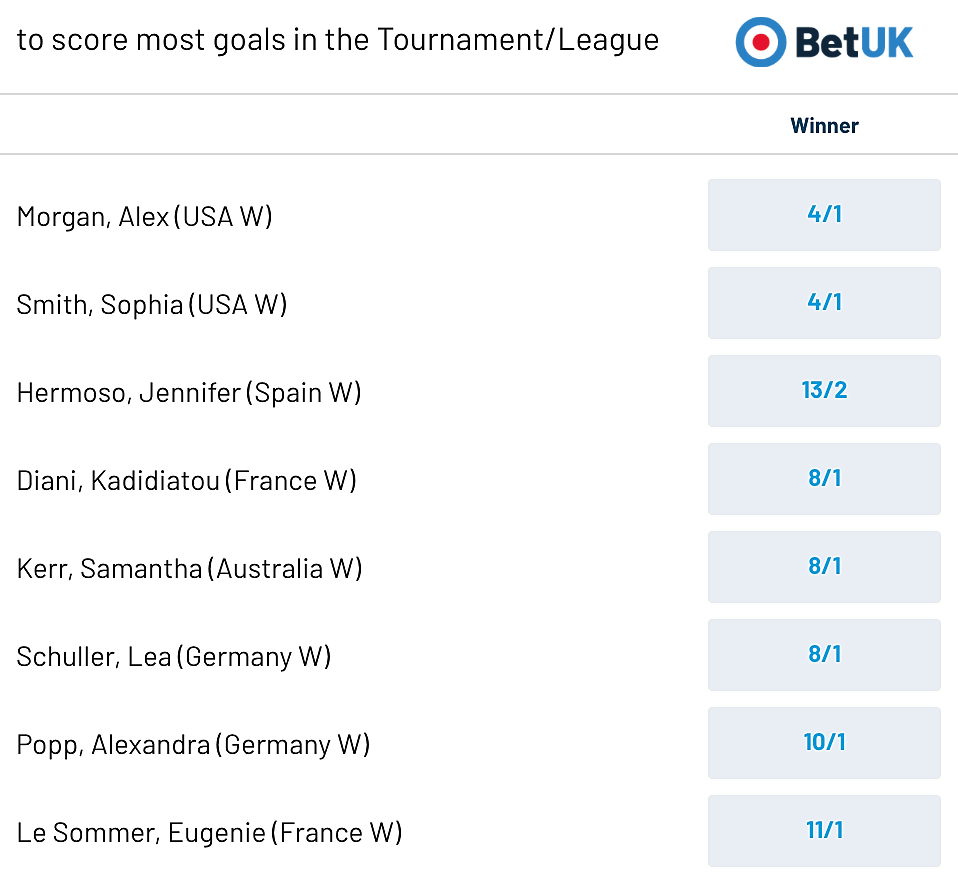This screenshot has height=894, width=958.
Task: Select Lea Schuller 8/1 odds button
Action: click(x=824, y=654)
